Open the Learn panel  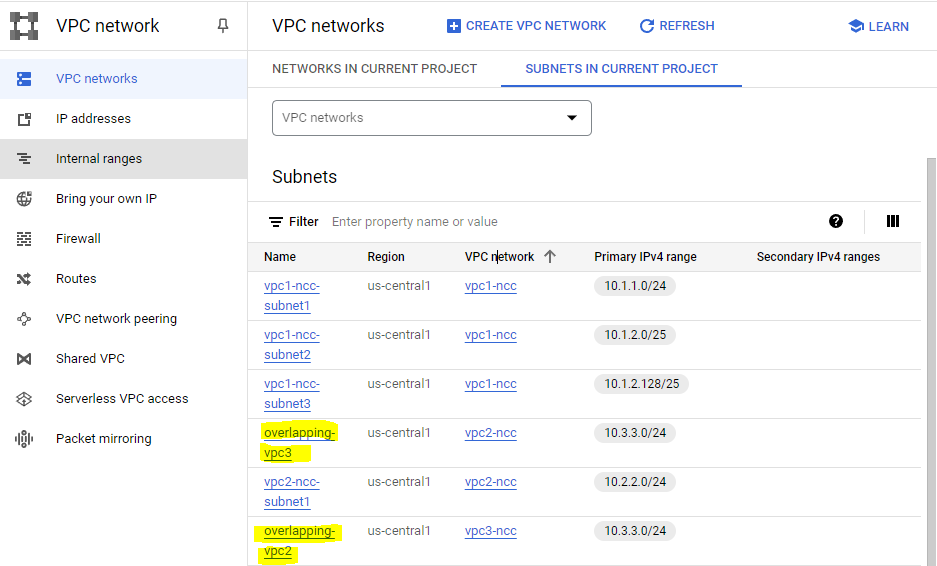click(x=878, y=26)
